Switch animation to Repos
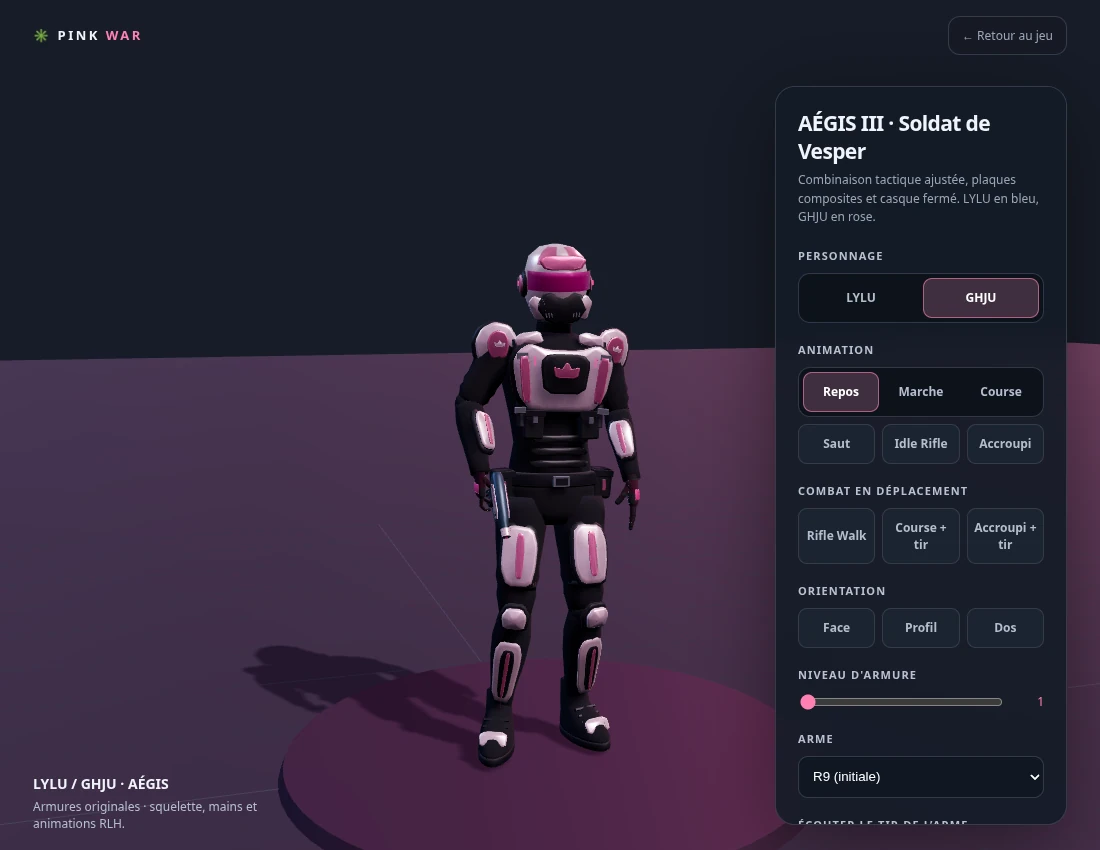 840,392
